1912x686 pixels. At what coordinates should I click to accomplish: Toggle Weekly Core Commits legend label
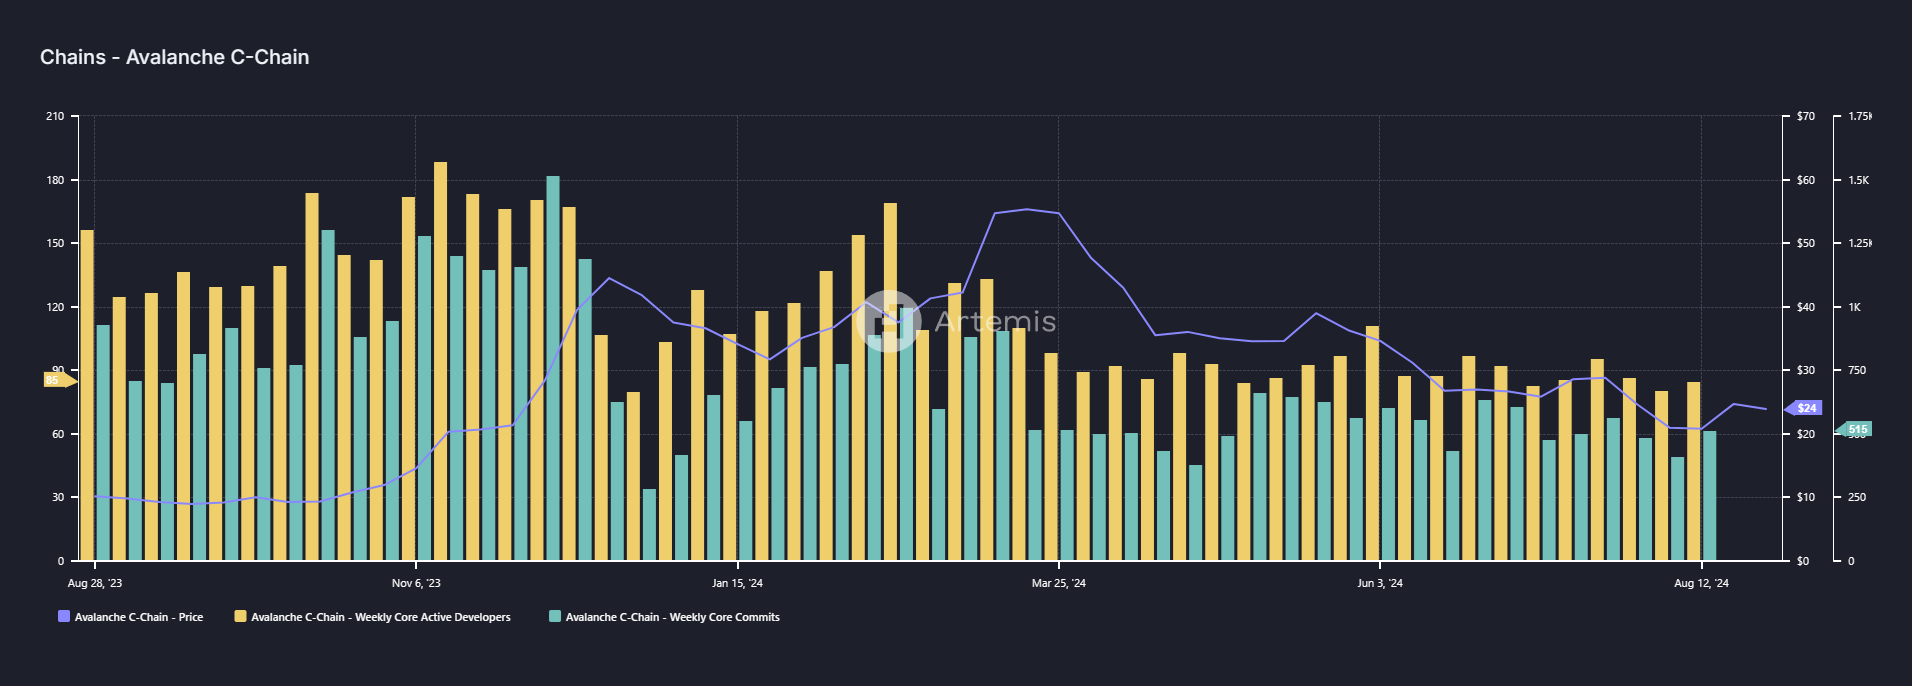(x=673, y=617)
